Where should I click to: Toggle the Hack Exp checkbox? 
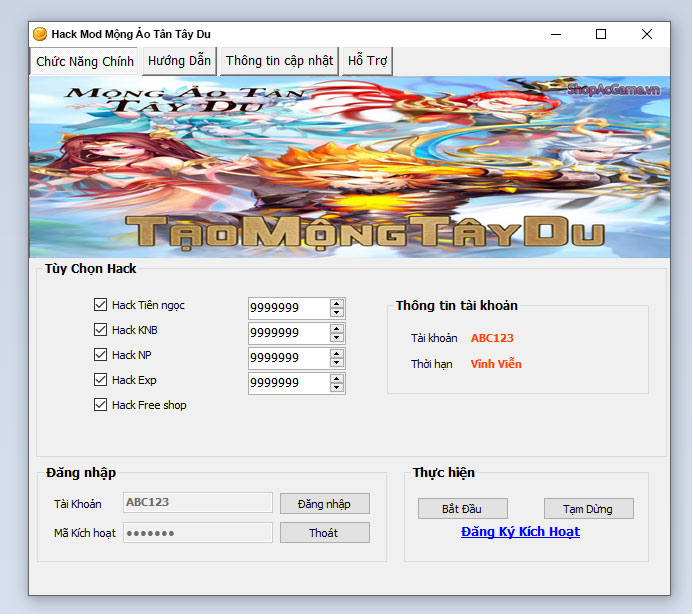pos(100,380)
